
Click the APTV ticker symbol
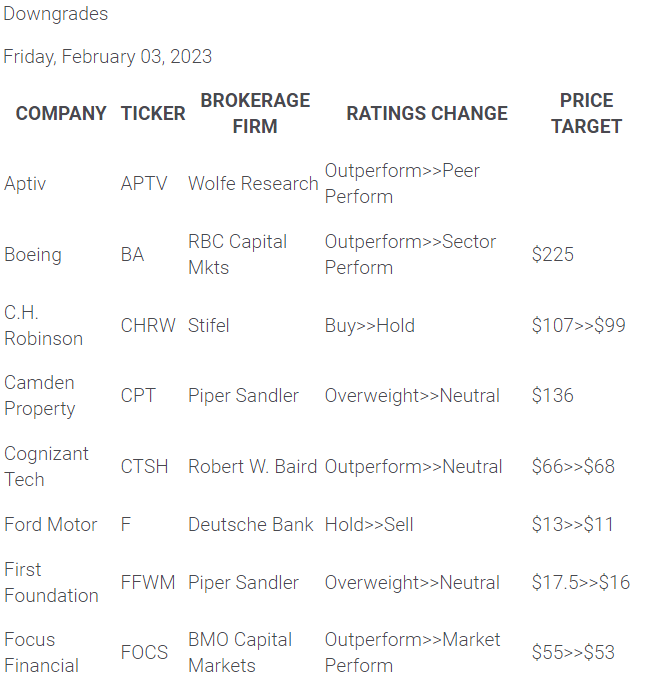click(144, 184)
